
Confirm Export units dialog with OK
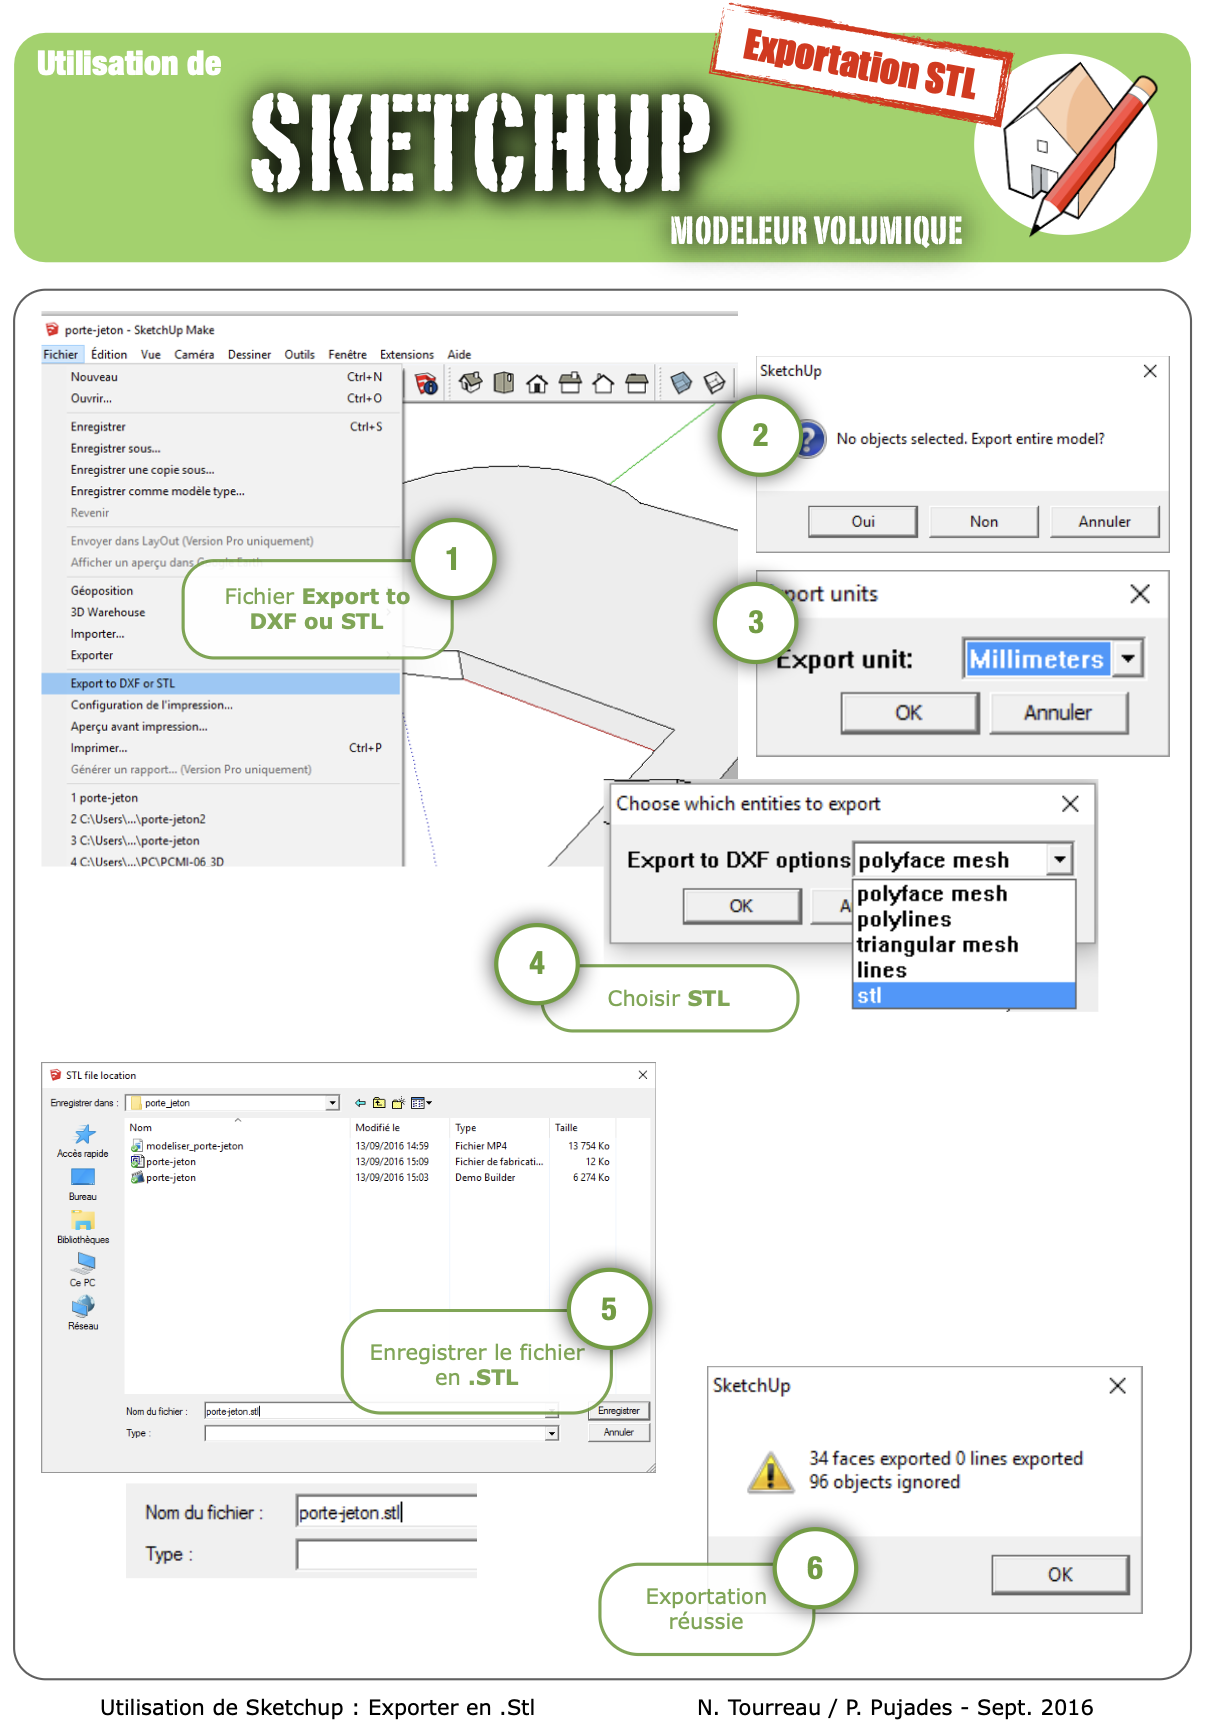(909, 713)
